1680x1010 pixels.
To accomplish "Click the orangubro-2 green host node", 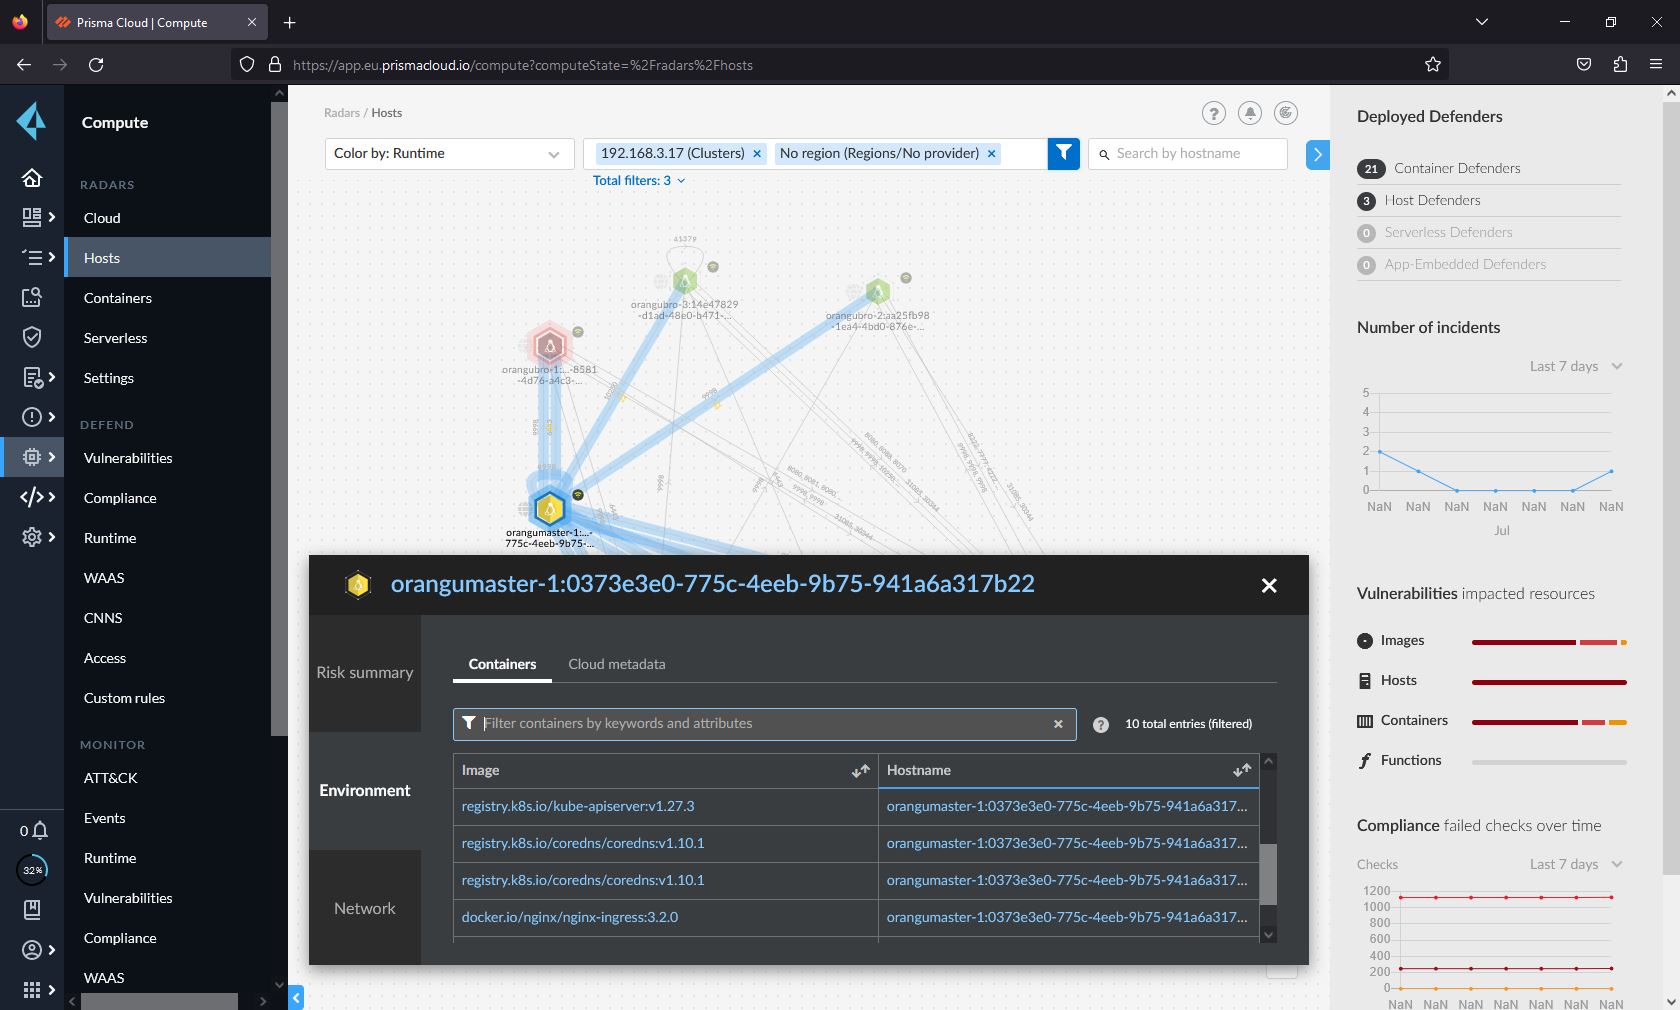I will tap(877, 291).
